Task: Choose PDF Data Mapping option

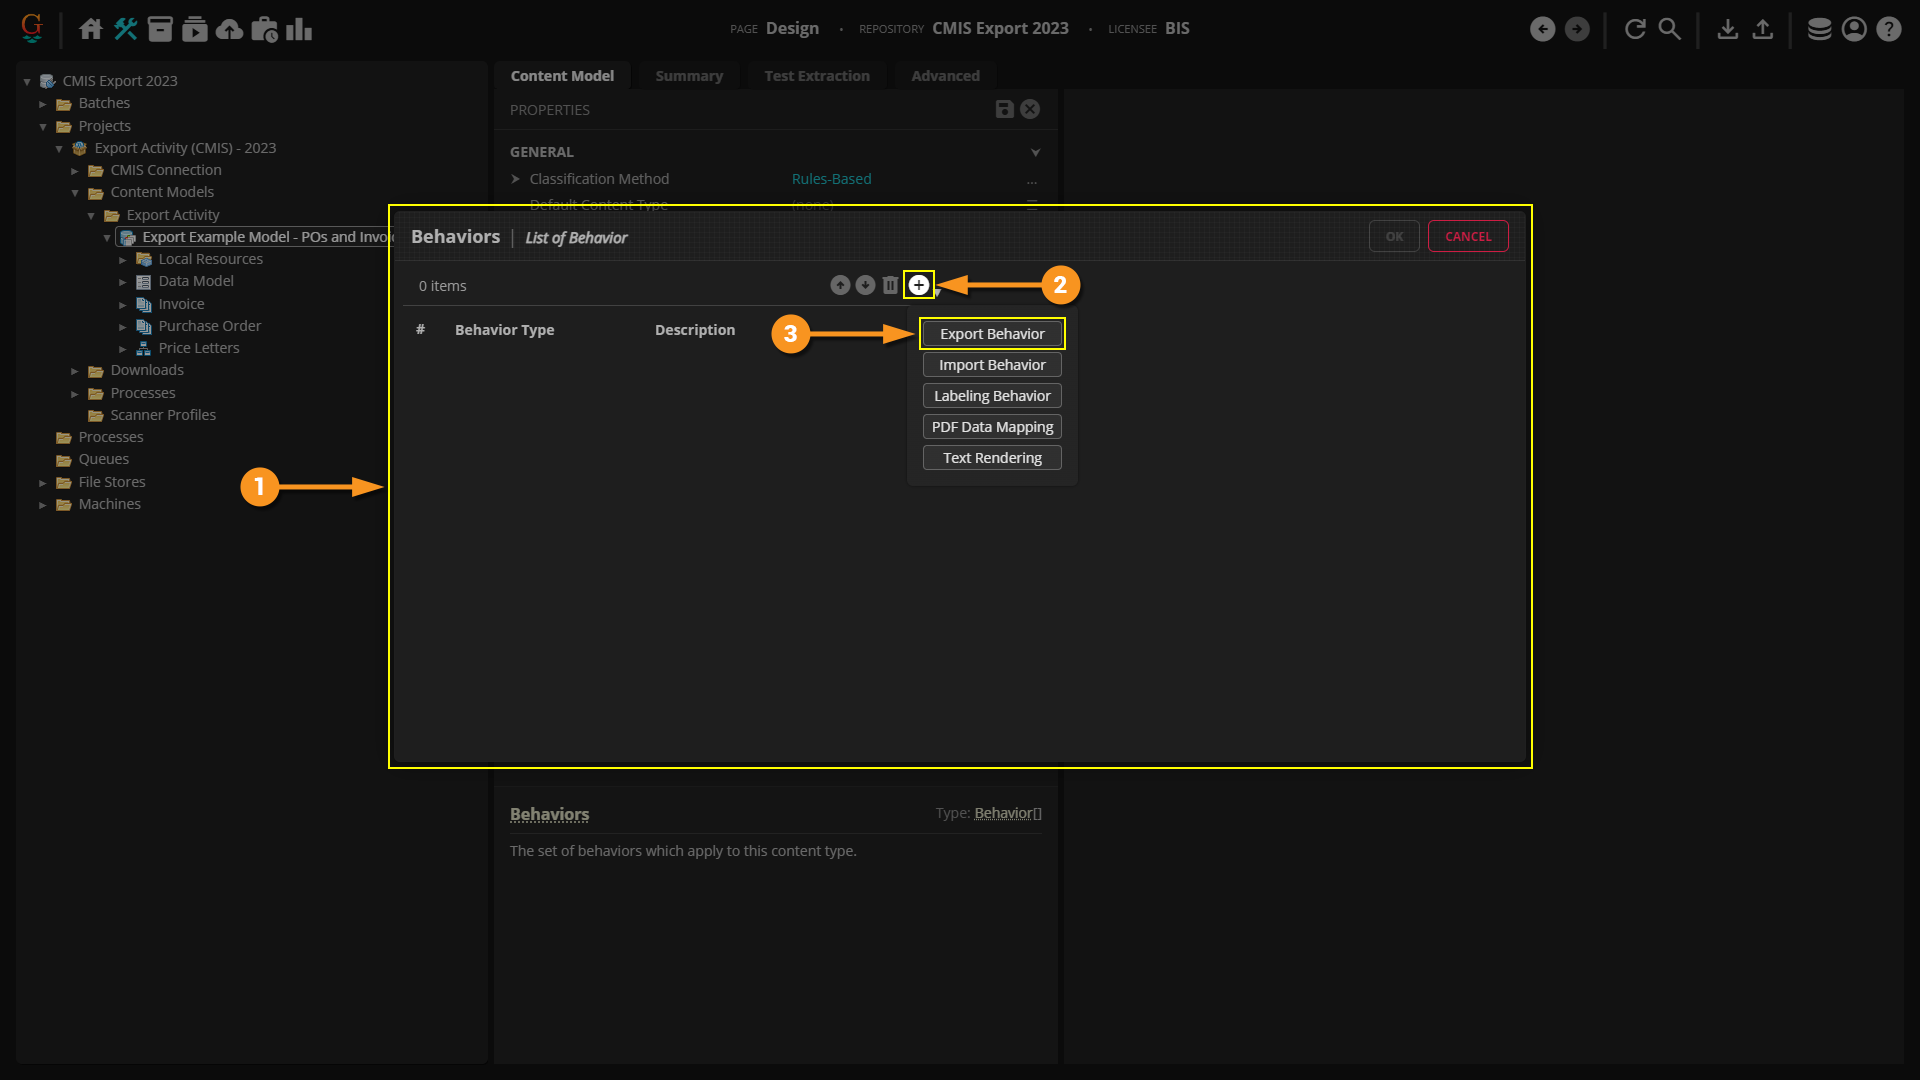Action: click(x=991, y=427)
